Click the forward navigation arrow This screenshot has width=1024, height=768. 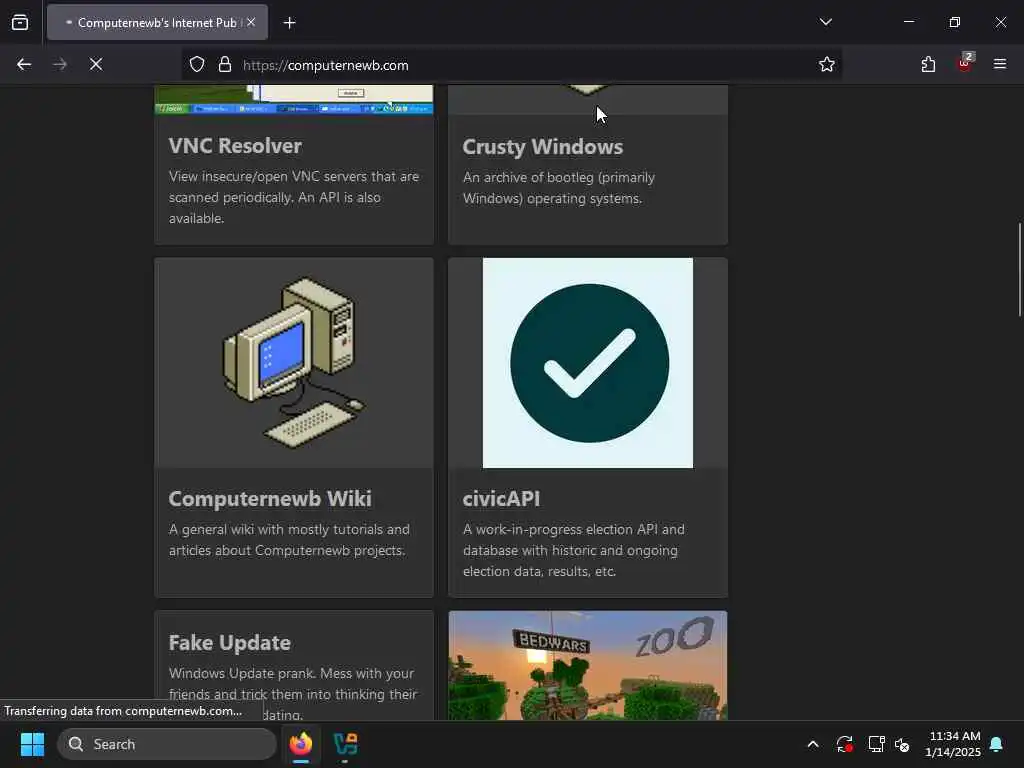[x=60, y=65]
